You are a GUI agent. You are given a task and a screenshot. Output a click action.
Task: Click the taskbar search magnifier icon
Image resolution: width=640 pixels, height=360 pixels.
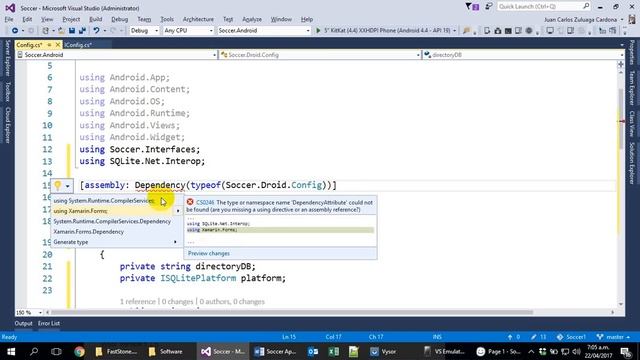click(34, 351)
